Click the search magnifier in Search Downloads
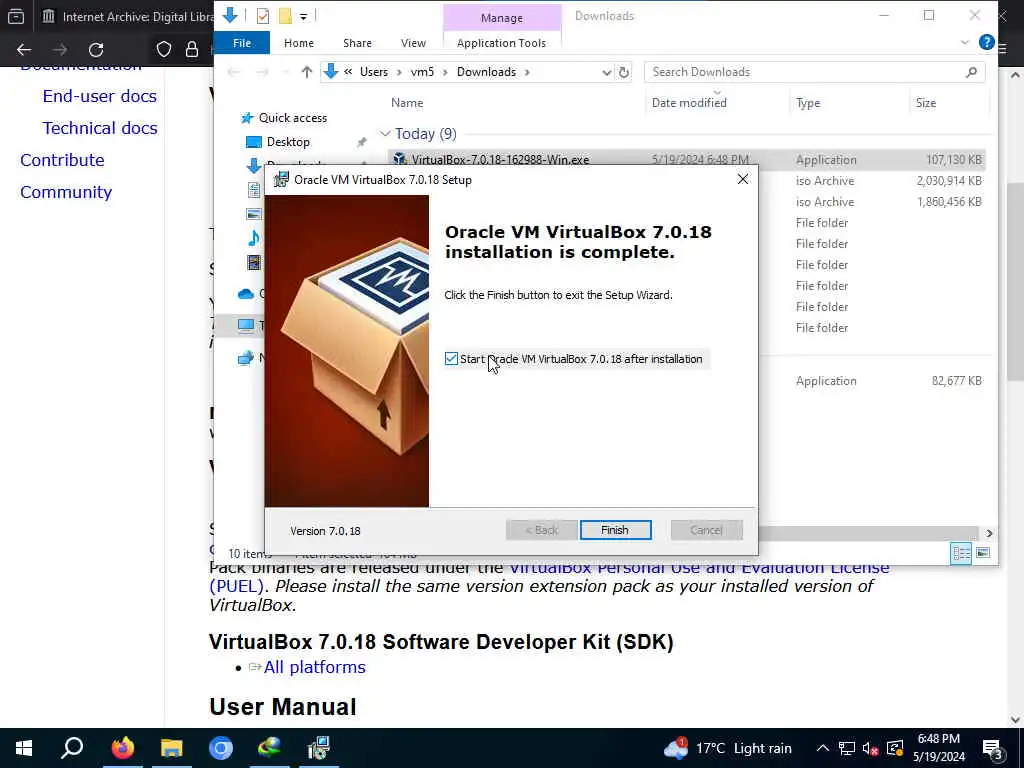Viewport: 1024px width, 768px height. 971,72
